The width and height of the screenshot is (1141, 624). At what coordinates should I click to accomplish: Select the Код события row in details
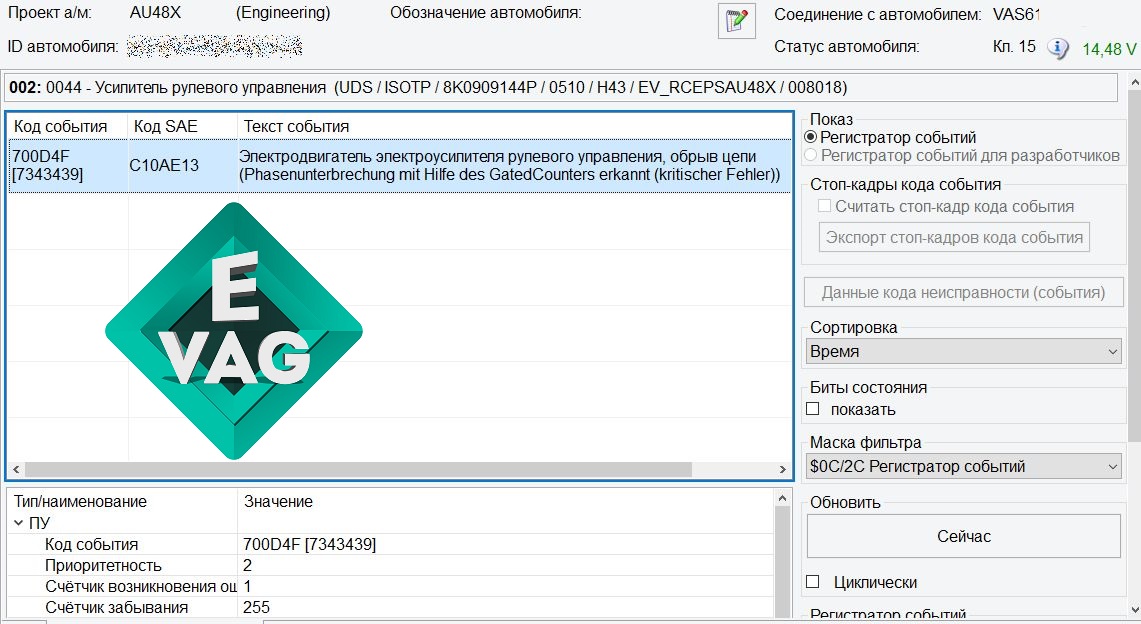390,544
